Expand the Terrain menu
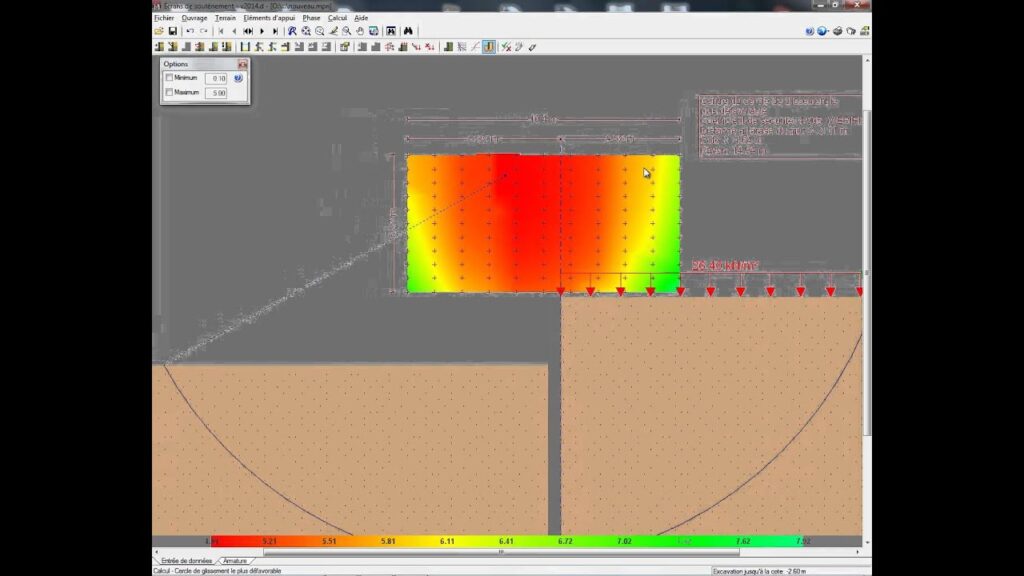 [225, 18]
